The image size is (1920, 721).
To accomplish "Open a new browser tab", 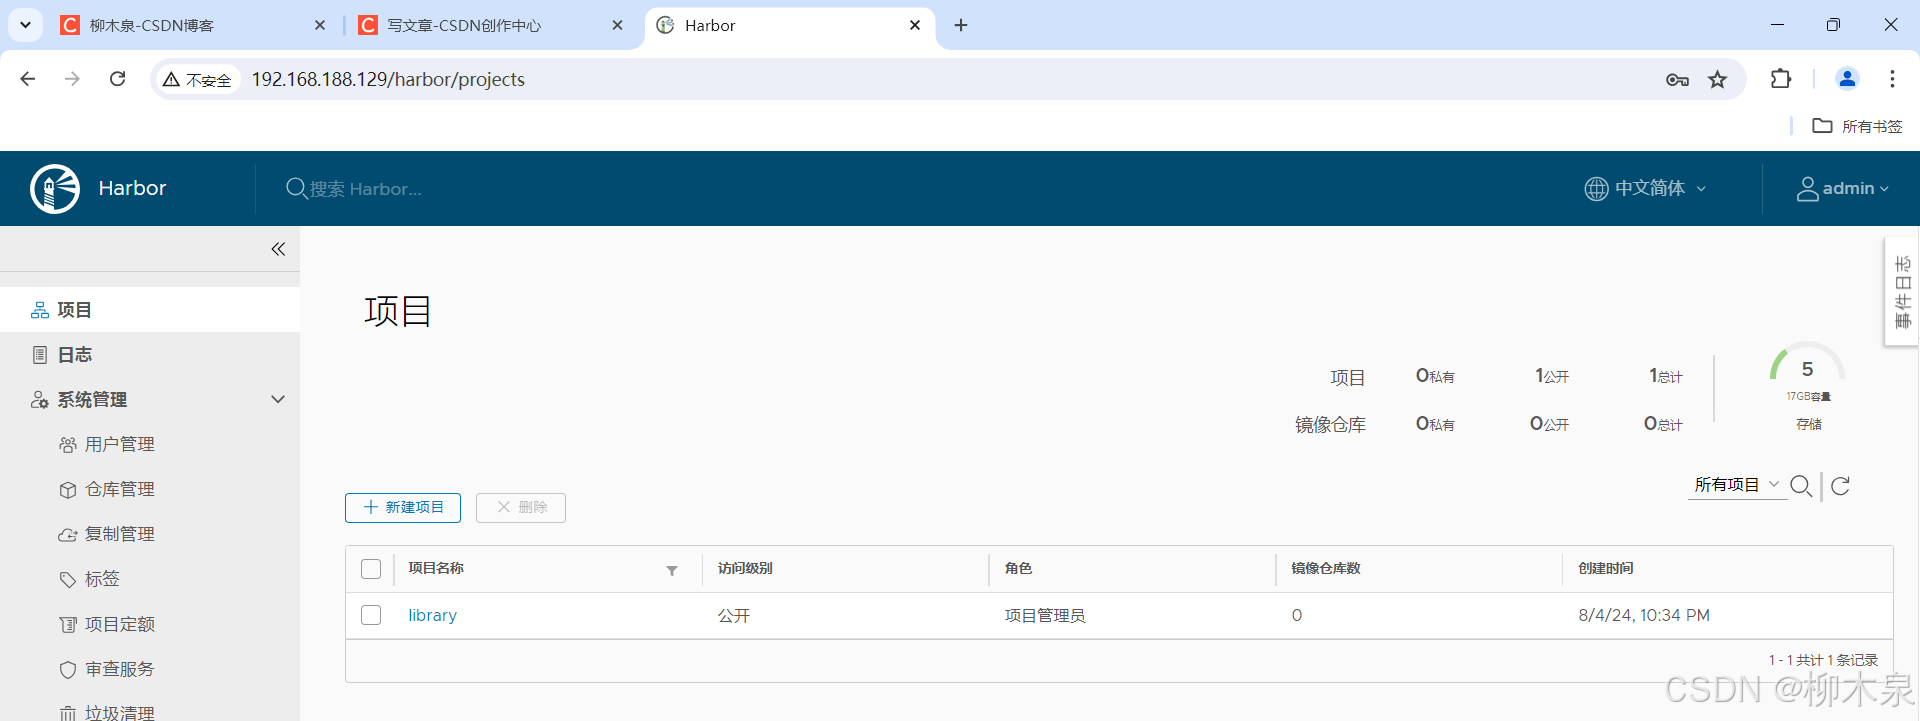I will point(961,25).
